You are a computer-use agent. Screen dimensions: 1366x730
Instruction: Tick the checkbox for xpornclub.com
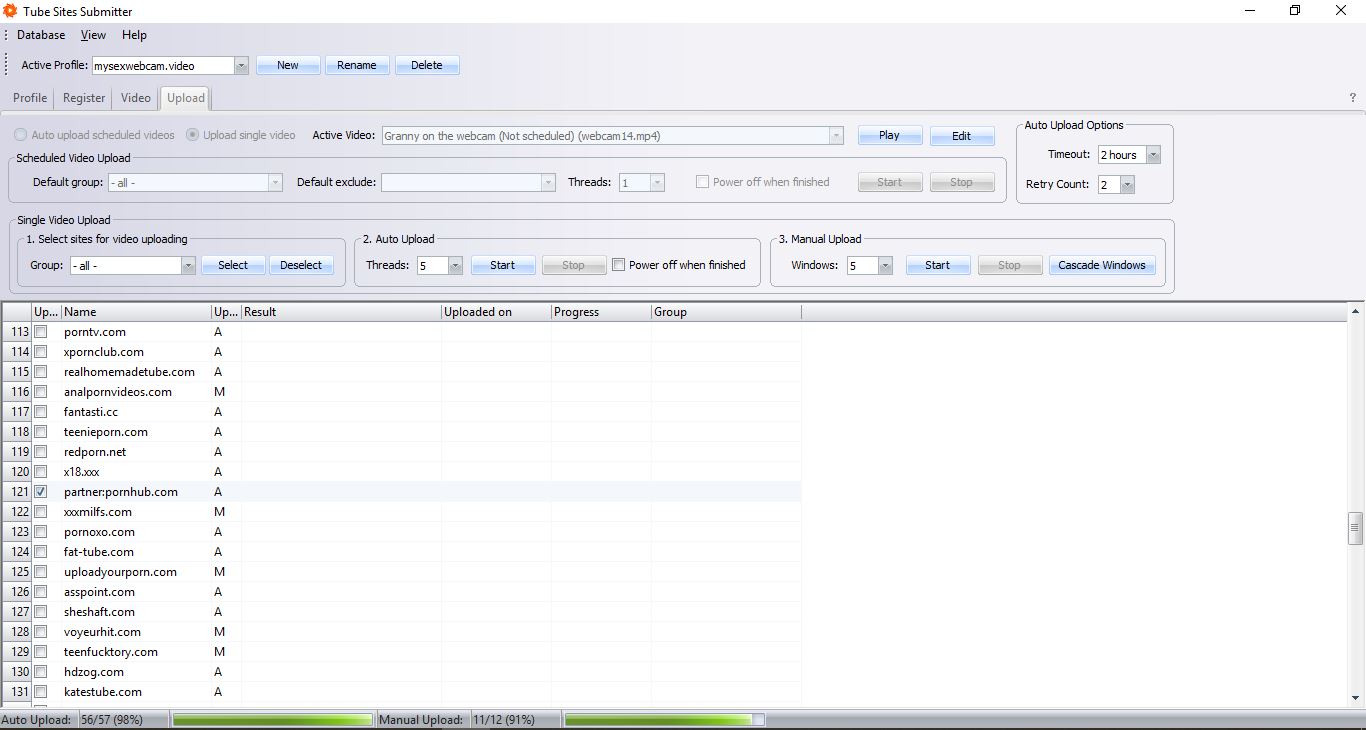coord(41,352)
